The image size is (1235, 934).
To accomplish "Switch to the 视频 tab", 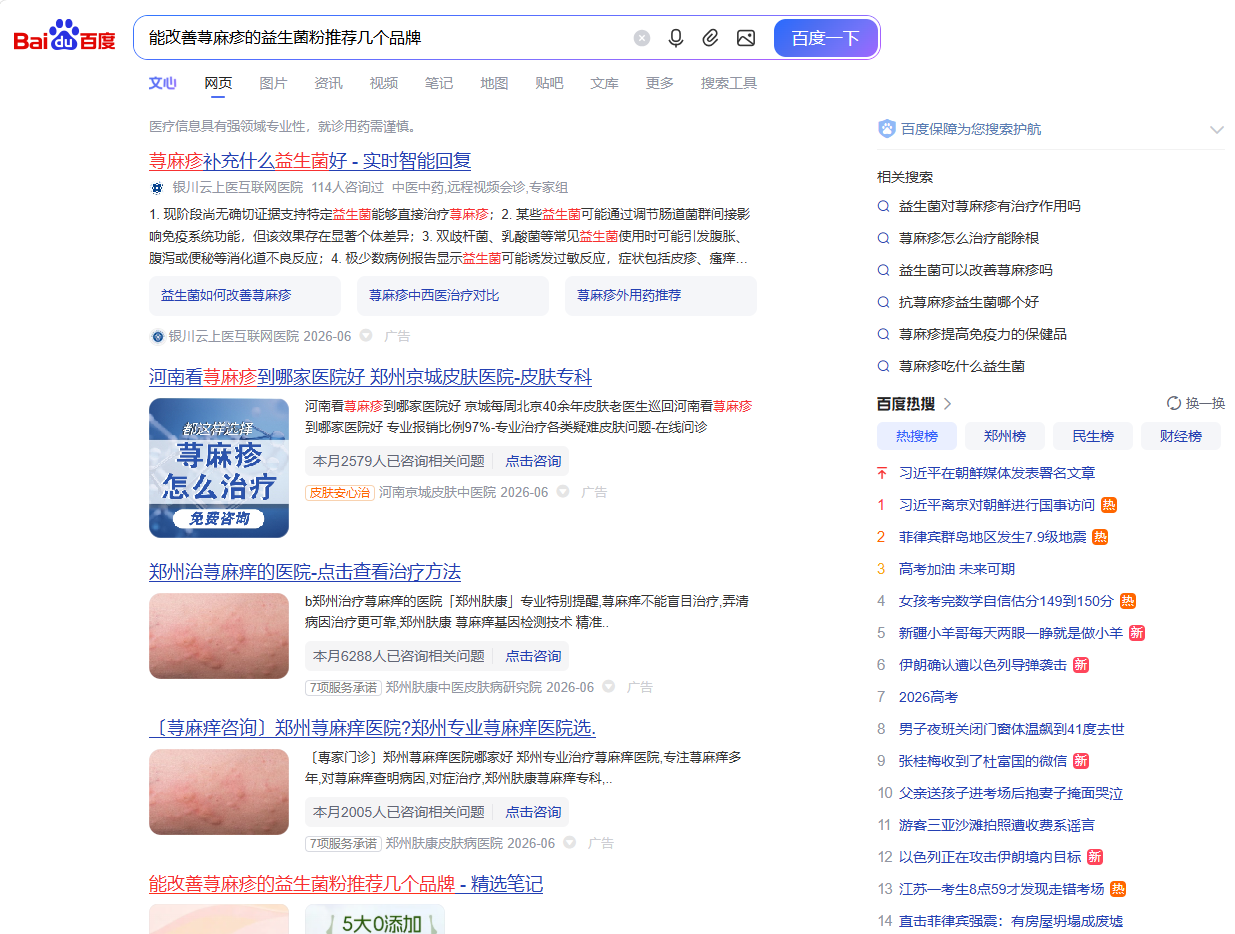I will (383, 83).
